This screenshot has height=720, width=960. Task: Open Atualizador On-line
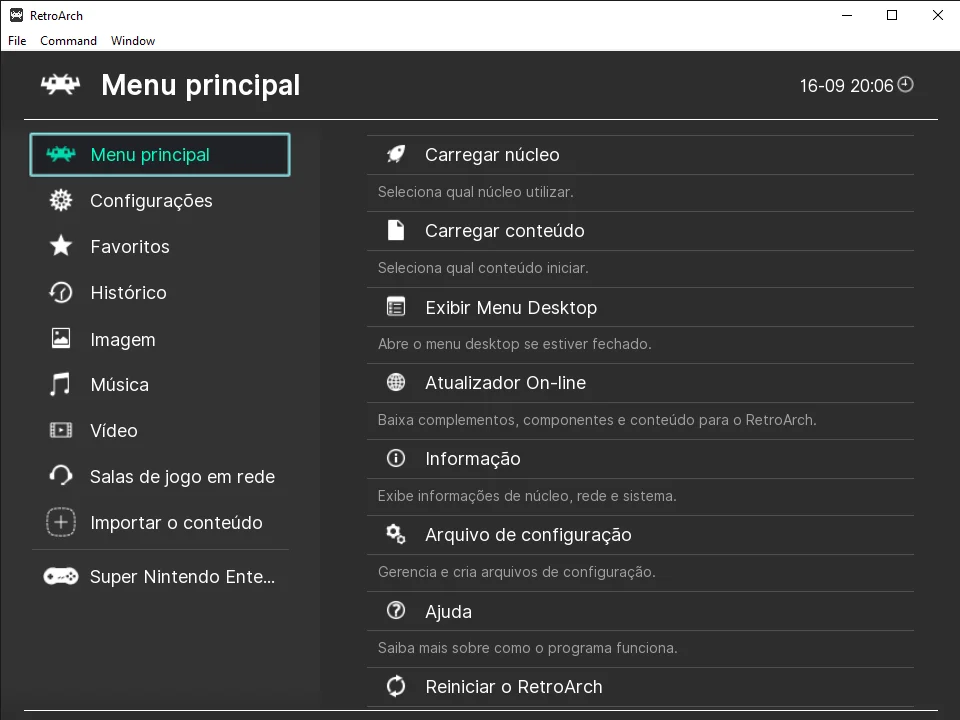point(640,383)
